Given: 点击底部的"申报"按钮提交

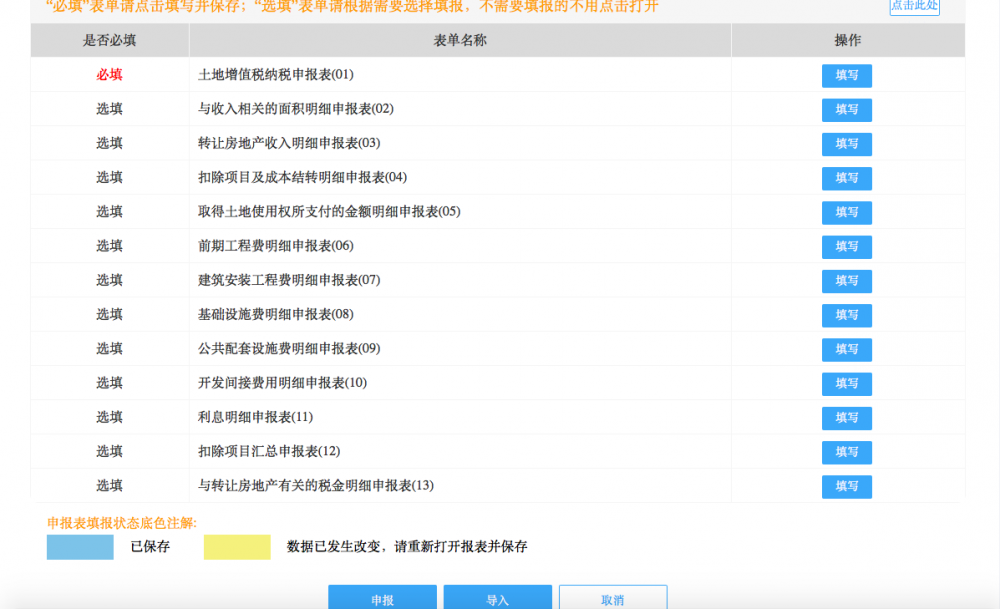Looking at the screenshot, I should click(382, 597).
